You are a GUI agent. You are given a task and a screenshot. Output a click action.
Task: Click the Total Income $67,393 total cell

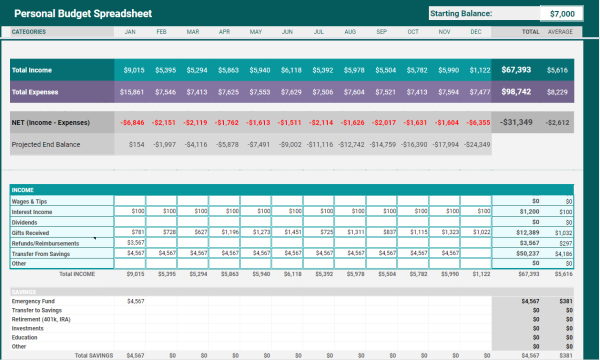point(516,70)
